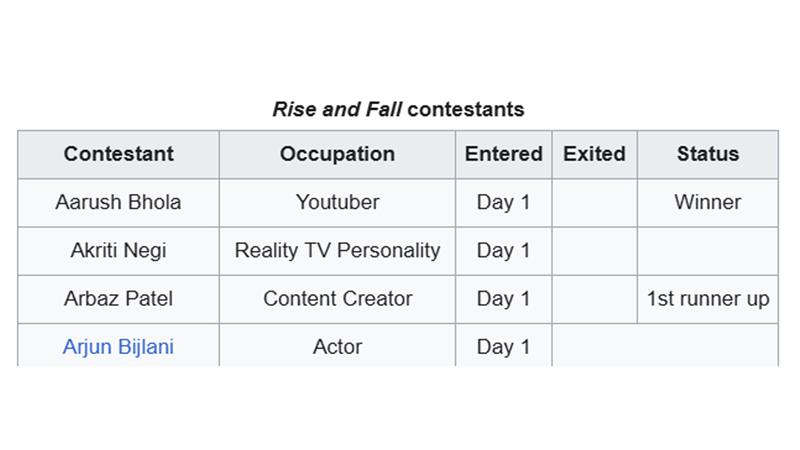Click the Youtuber occupation cell

tap(337, 202)
